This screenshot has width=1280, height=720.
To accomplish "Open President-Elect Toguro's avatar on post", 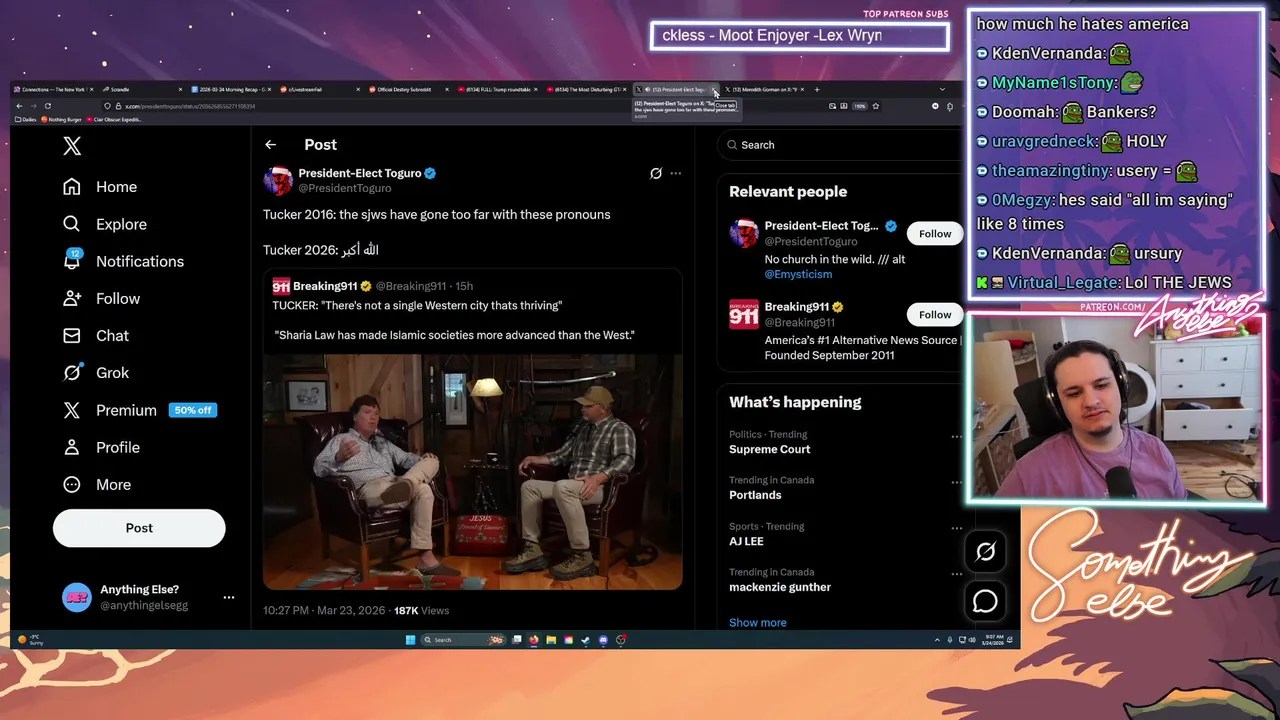I will [x=278, y=180].
